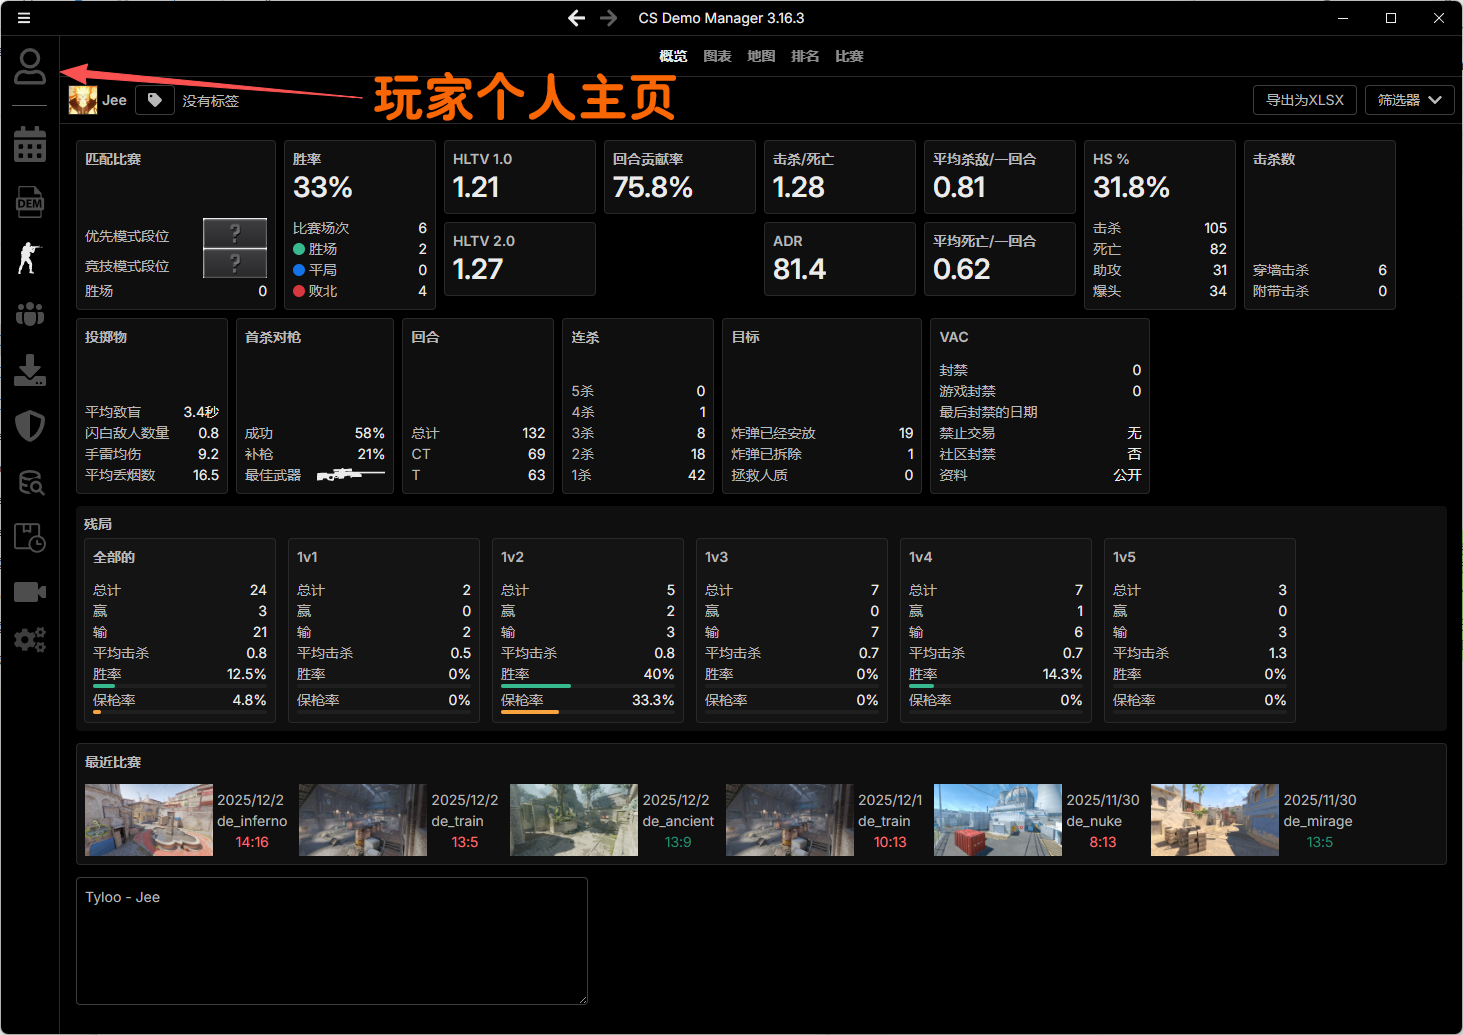The width and height of the screenshot is (1463, 1035).
Task: Go to matches via calendar icon
Action: tap(30, 145)
